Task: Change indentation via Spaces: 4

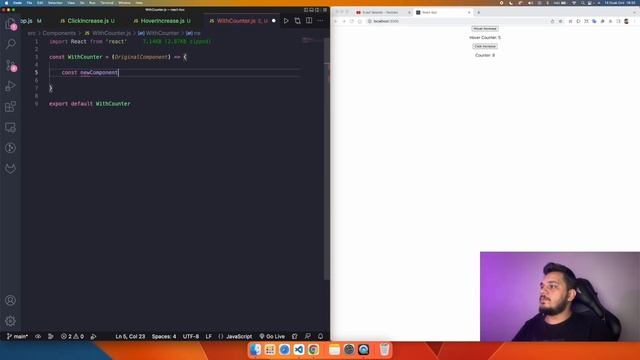Action: click(164, 336)
